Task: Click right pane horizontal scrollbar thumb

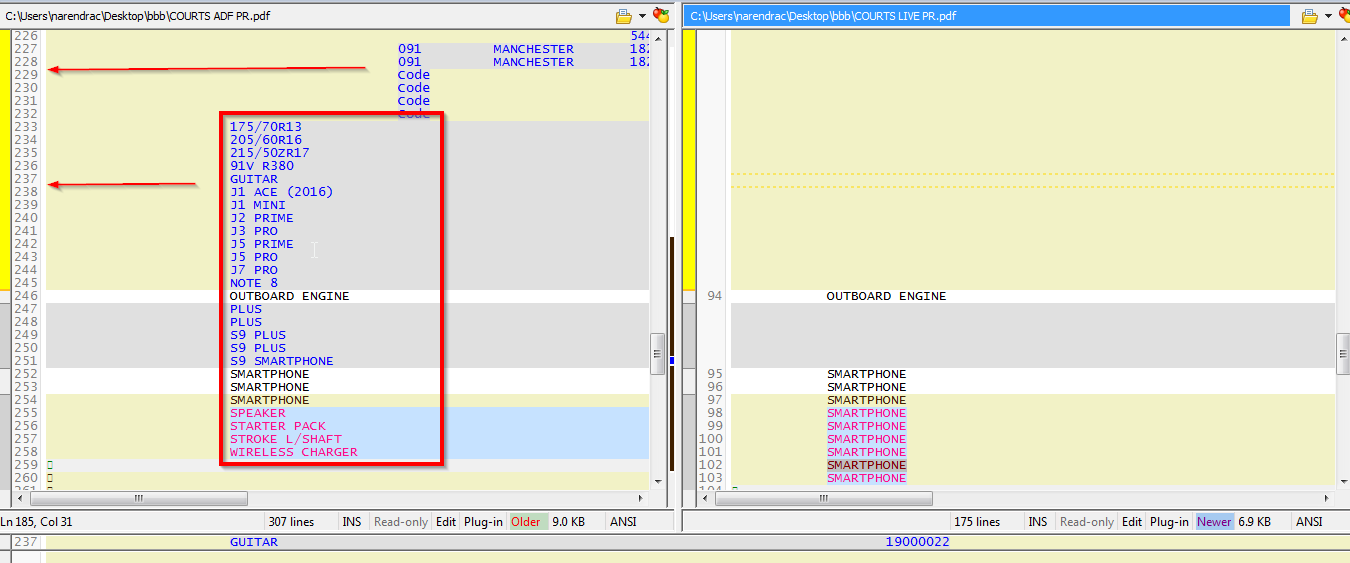Action: coord(824,498)
